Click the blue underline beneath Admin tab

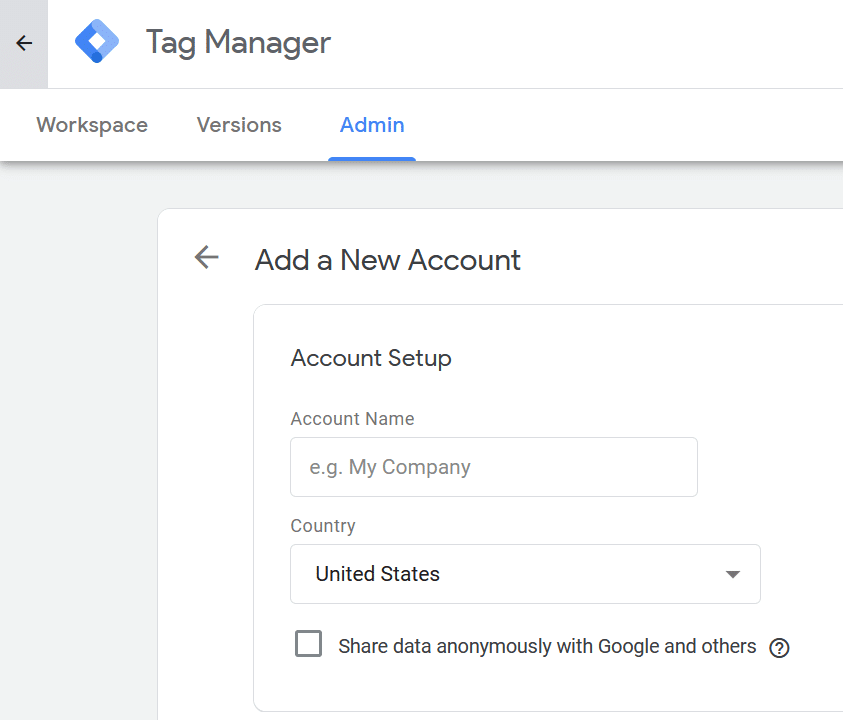pos(372,159)
